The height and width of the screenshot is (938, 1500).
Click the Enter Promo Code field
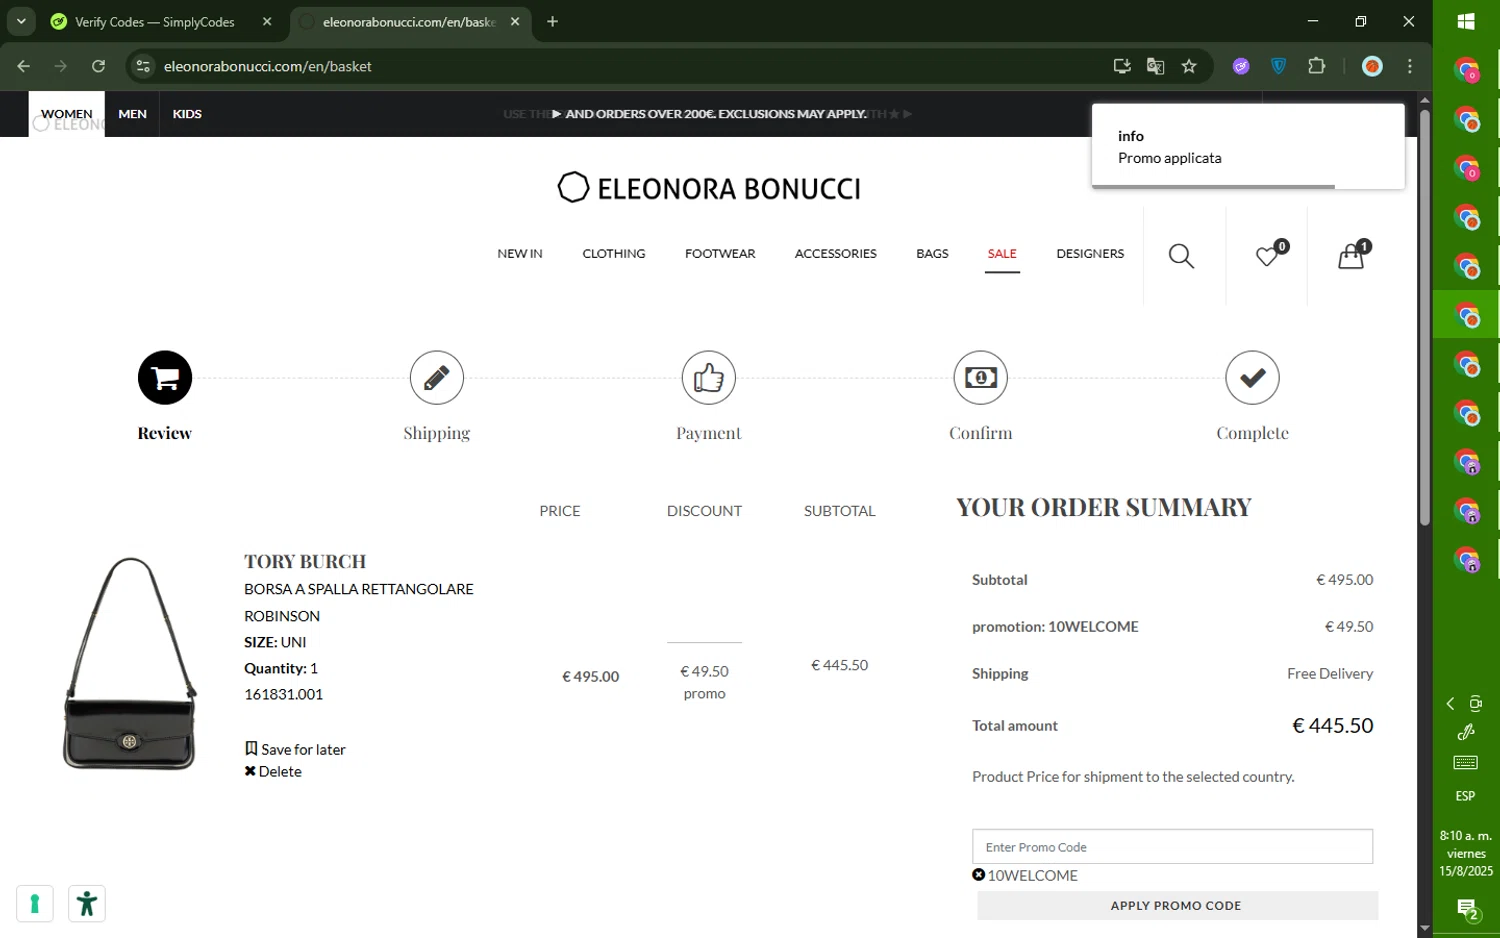point(1172,847)
